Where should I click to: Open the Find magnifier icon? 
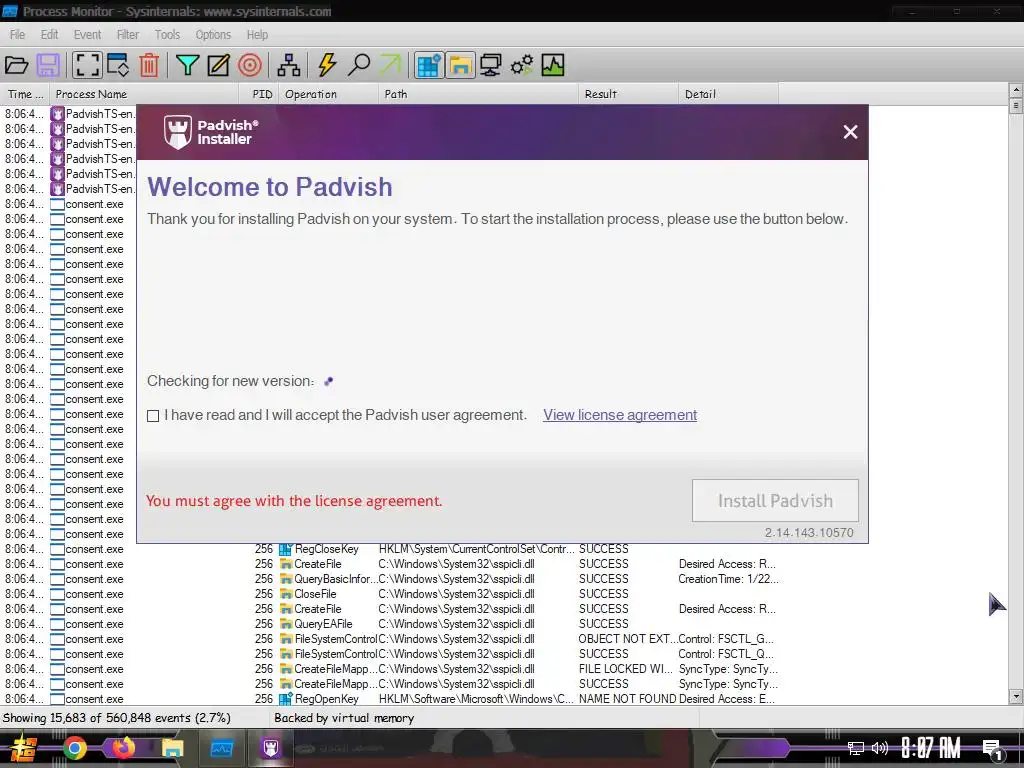pyautogui.click(x=359, y=65)
